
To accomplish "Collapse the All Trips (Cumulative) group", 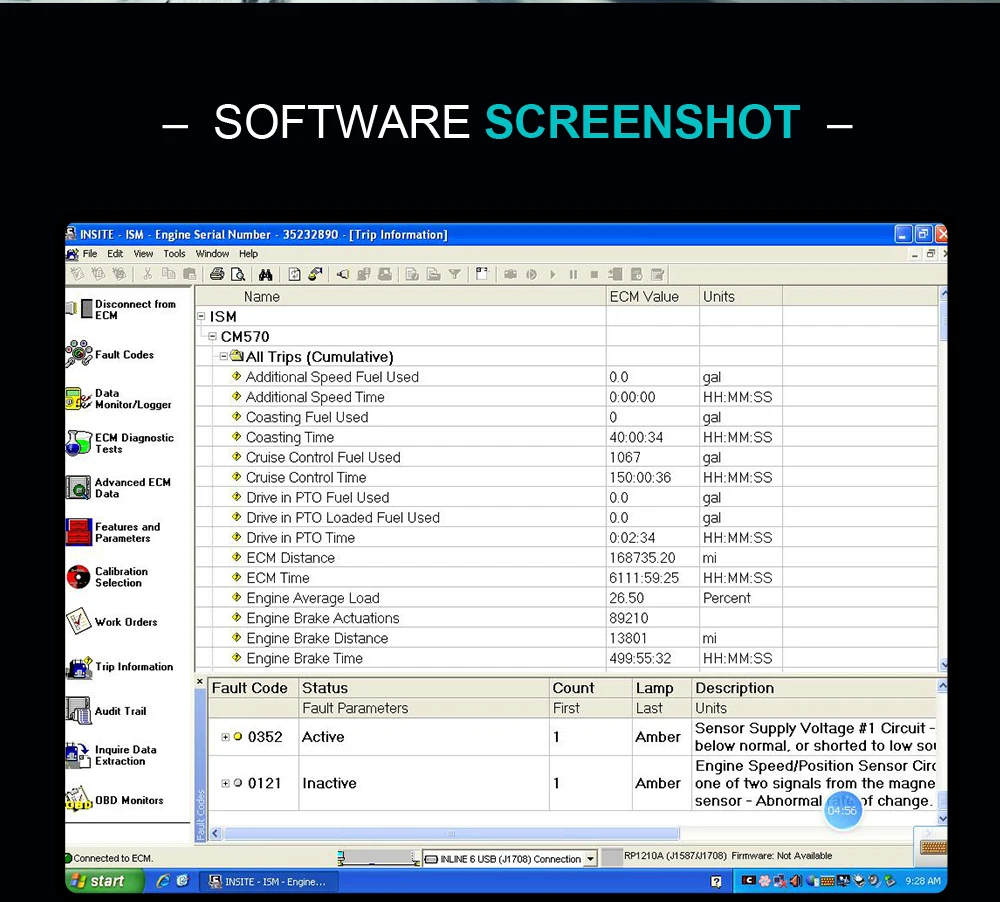I will (223, 356).
